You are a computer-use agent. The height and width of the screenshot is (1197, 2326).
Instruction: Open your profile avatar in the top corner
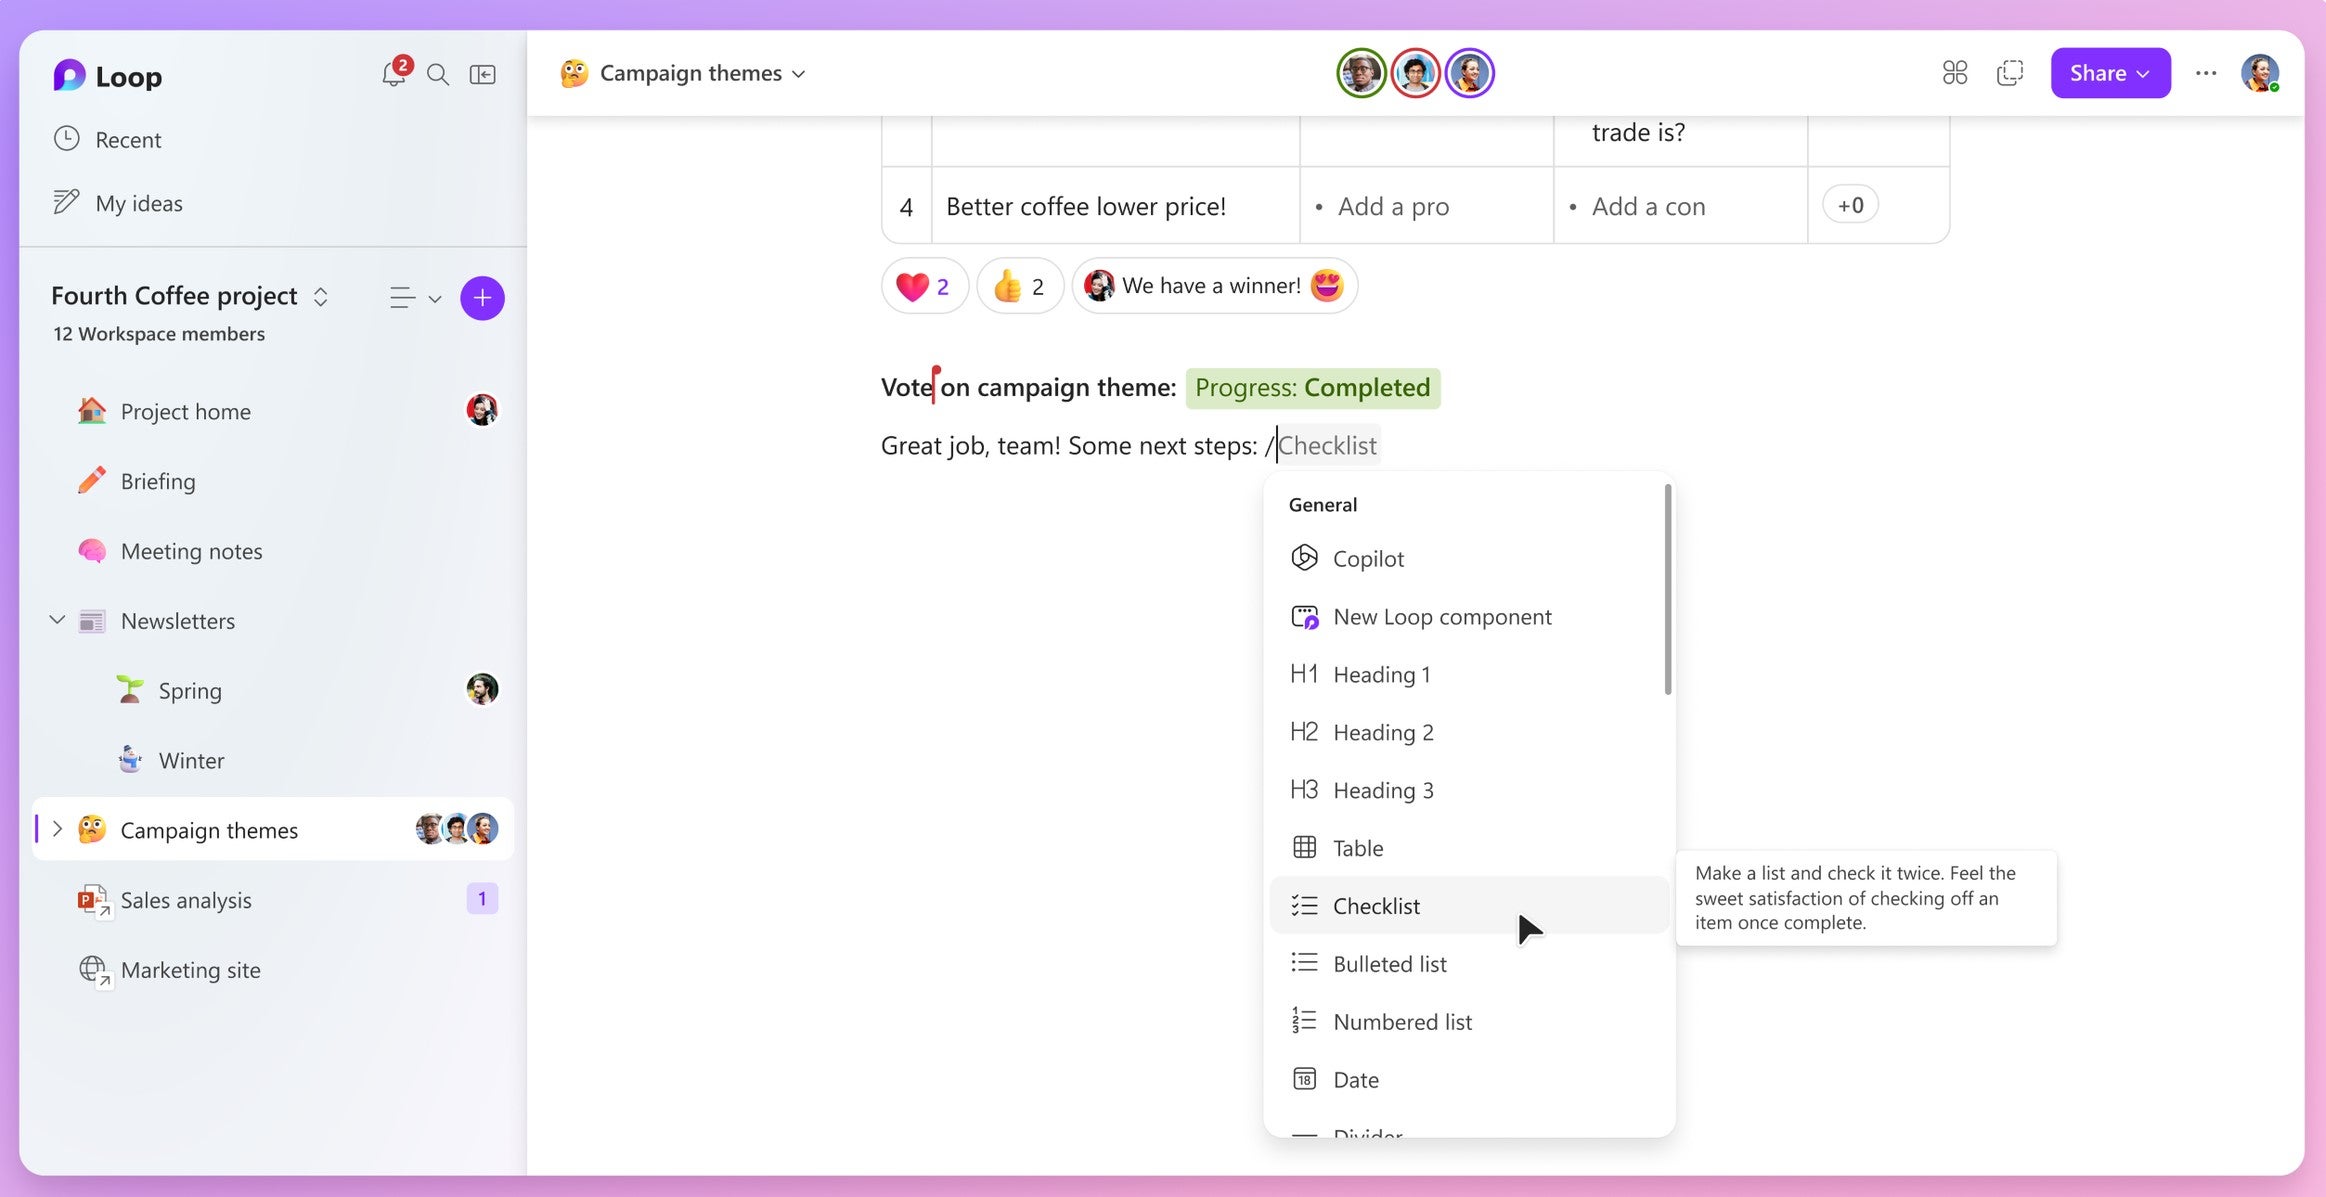tap(2259, 72)
